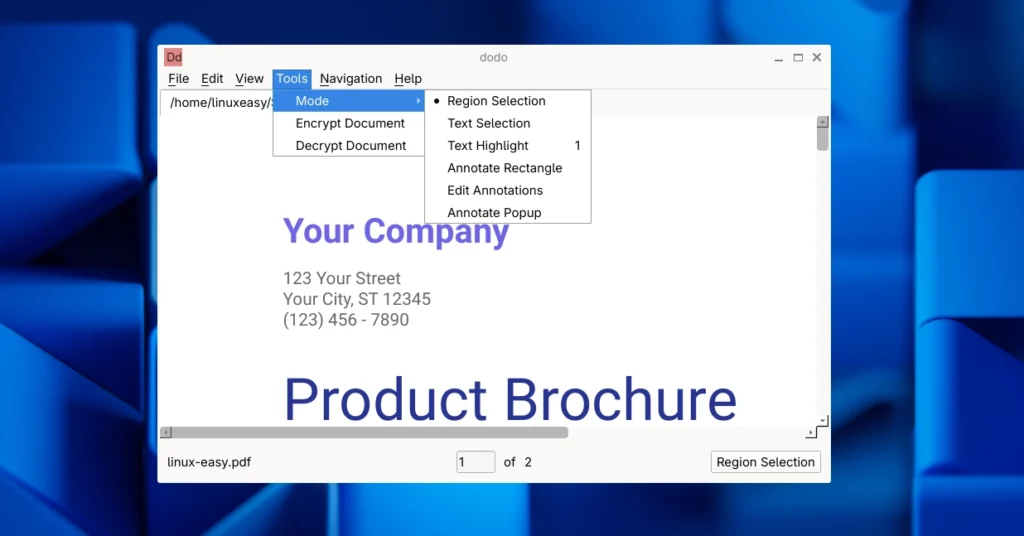Click the Region Selection status button

pyautogui.click(x=765, y=462)
